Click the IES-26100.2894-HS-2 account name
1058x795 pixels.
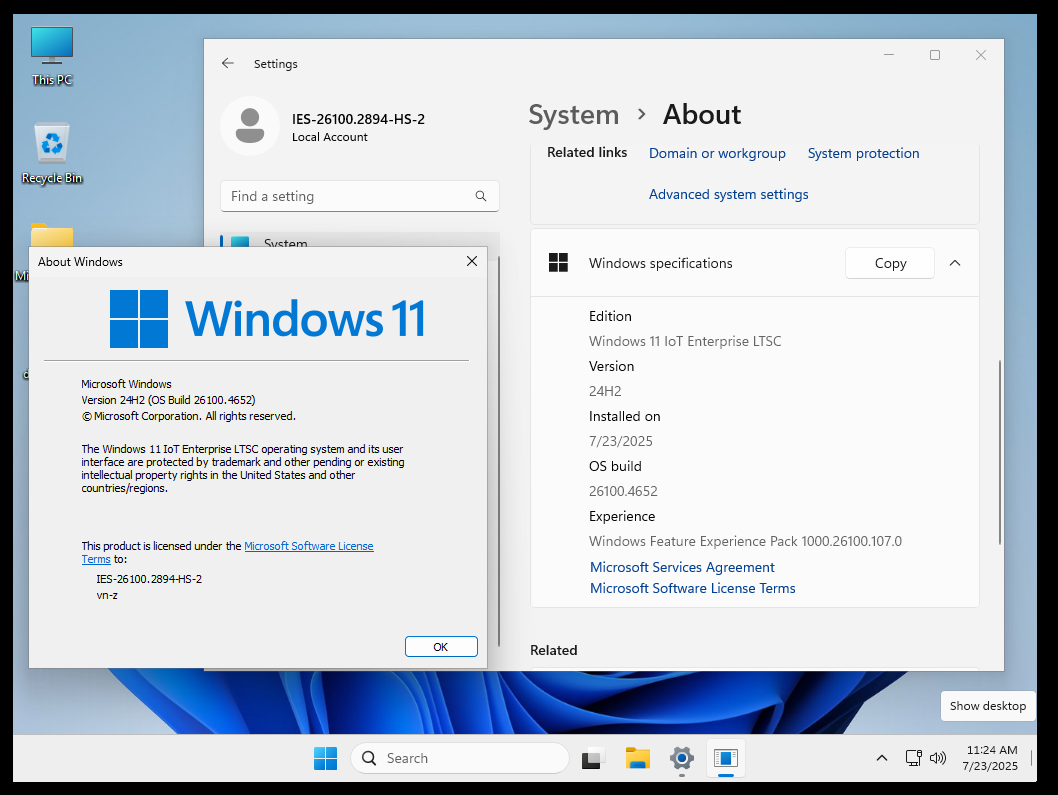click(x=358, y=119)
